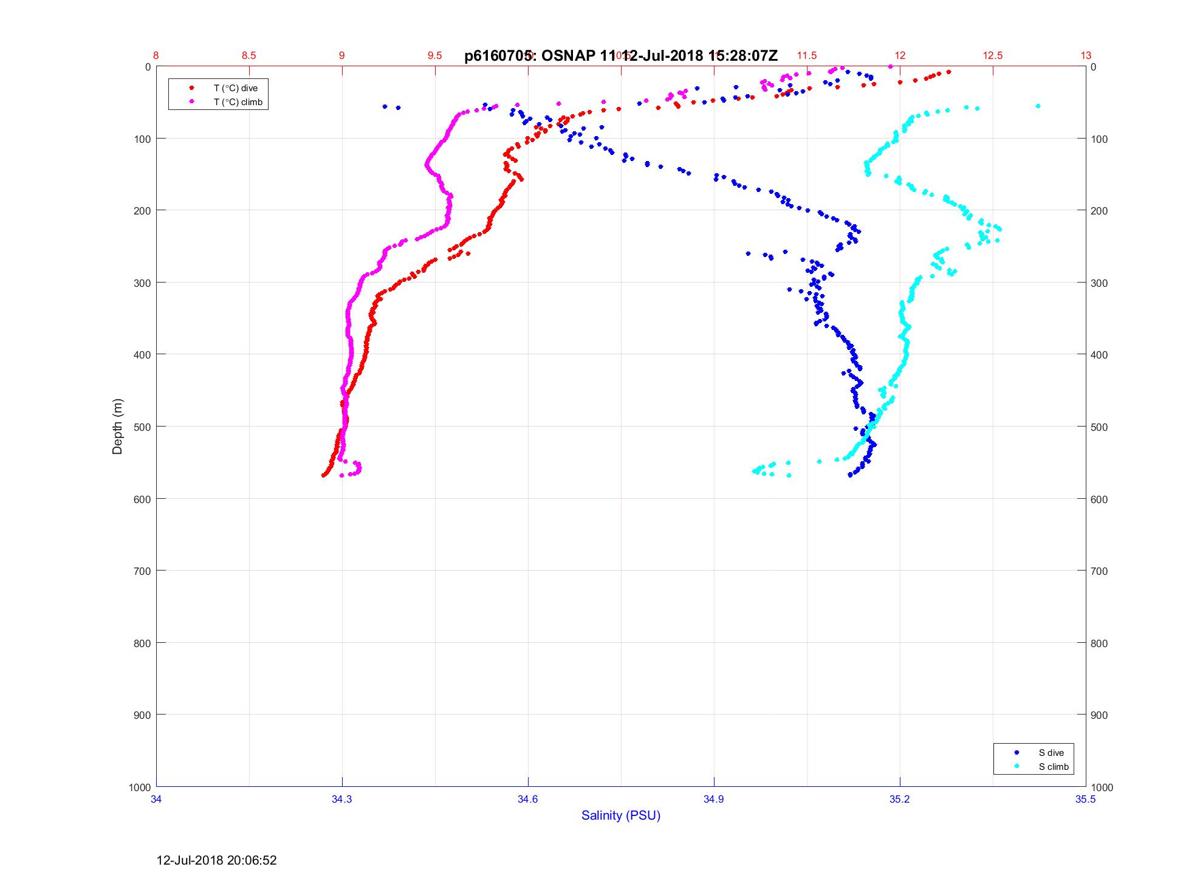Click the red dot marker in temperature legend

coord(191,88)
